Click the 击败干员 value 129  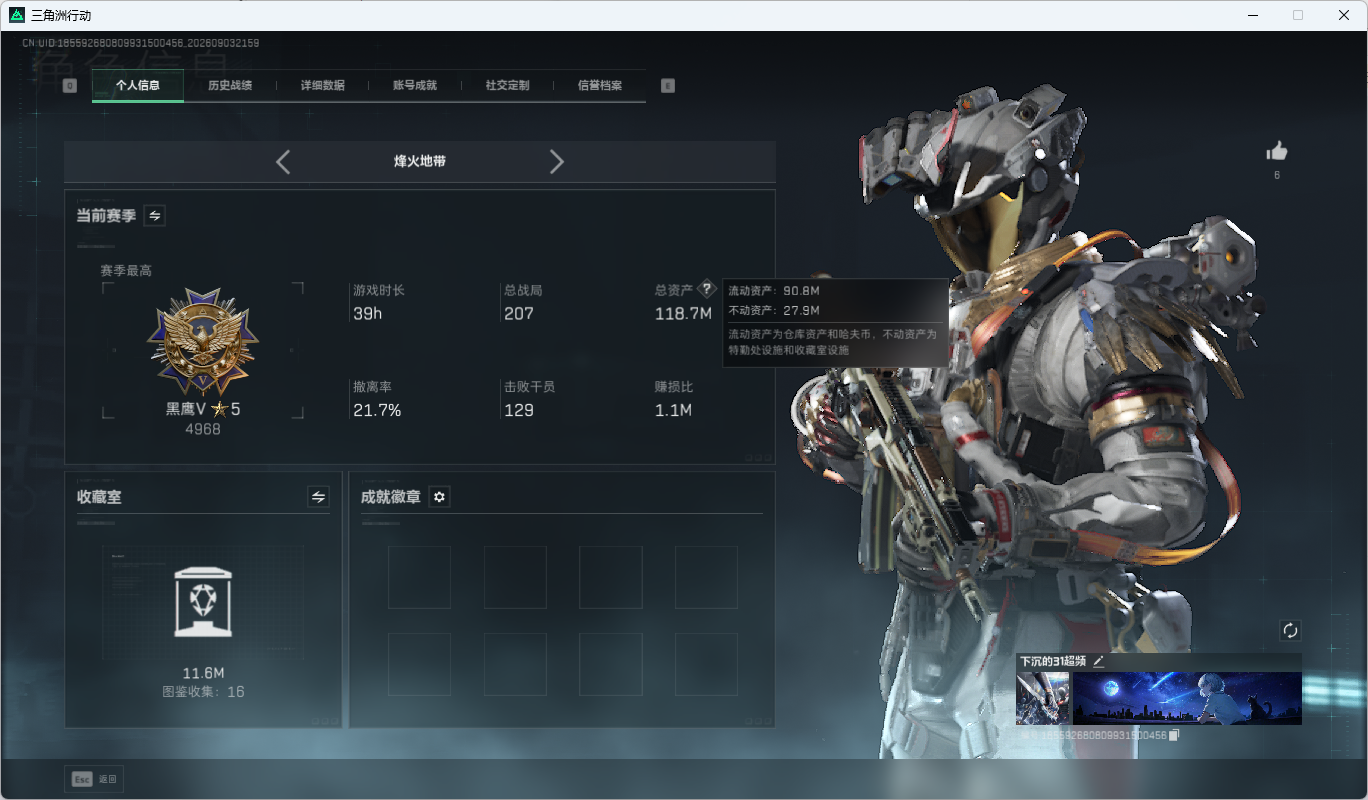(519, 410)
